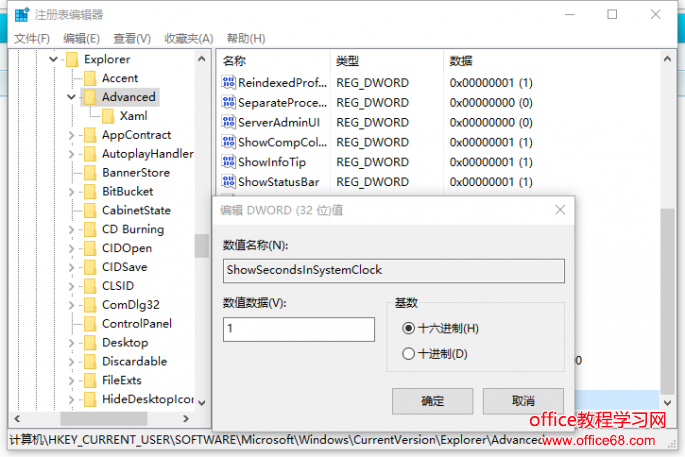This screenshot has width=685, height=457.
Task: Click the 数值名称(N) name field
Action: (394, 270)
